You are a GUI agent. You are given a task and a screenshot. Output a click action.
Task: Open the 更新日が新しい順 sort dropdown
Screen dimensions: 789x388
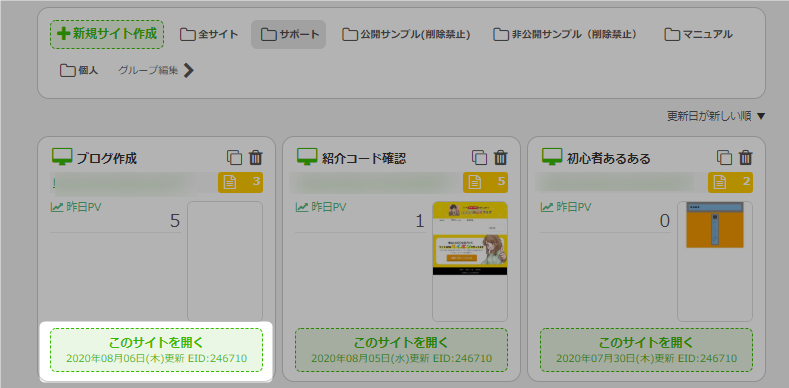click(x=716, y=117)
